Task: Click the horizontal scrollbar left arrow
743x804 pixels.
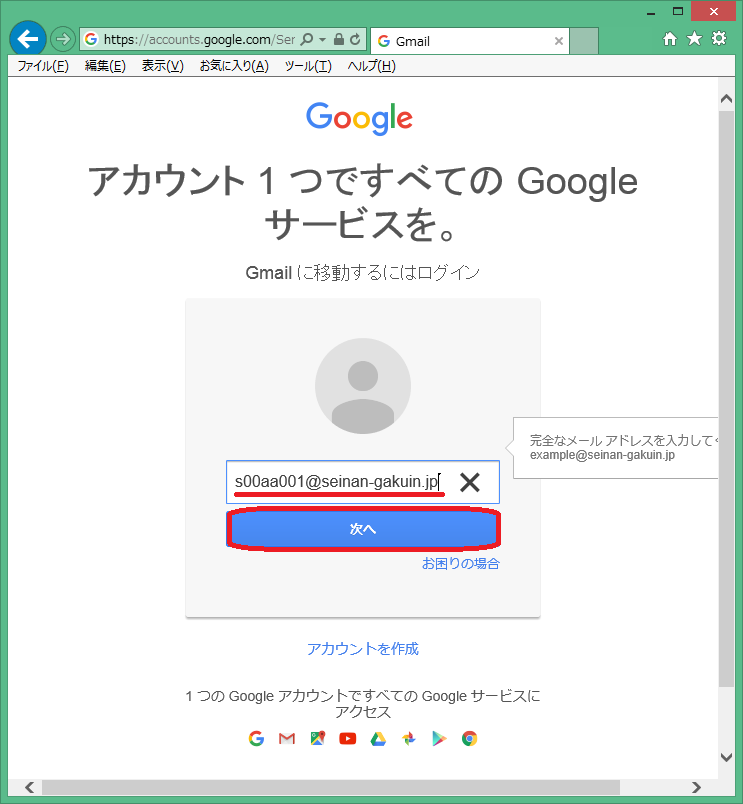Action: click(x=30, y=787)
